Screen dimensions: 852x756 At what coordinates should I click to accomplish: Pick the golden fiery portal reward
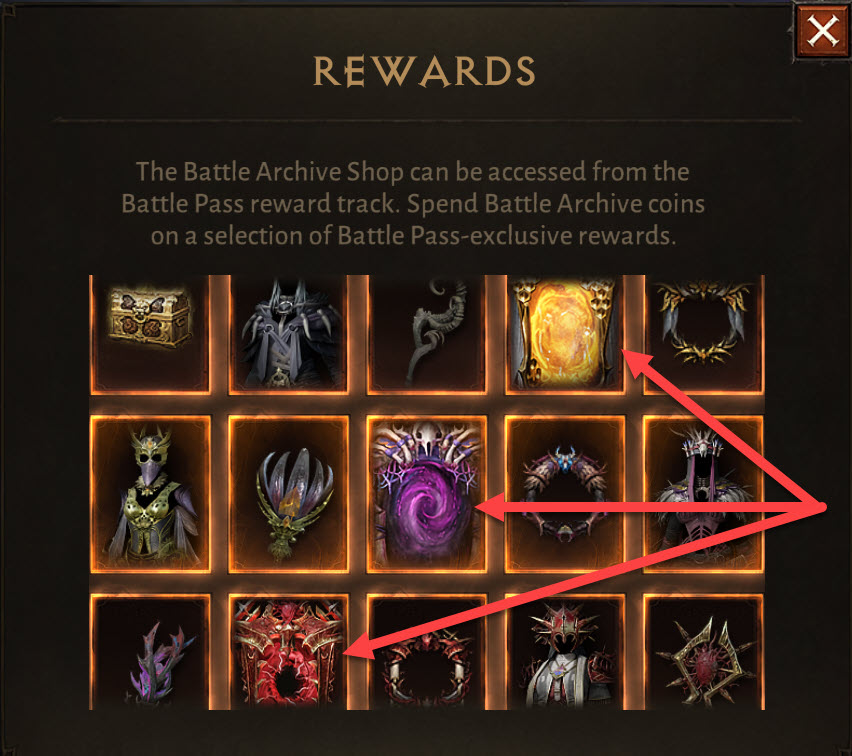pyautogui.click(x=565, y=334)
